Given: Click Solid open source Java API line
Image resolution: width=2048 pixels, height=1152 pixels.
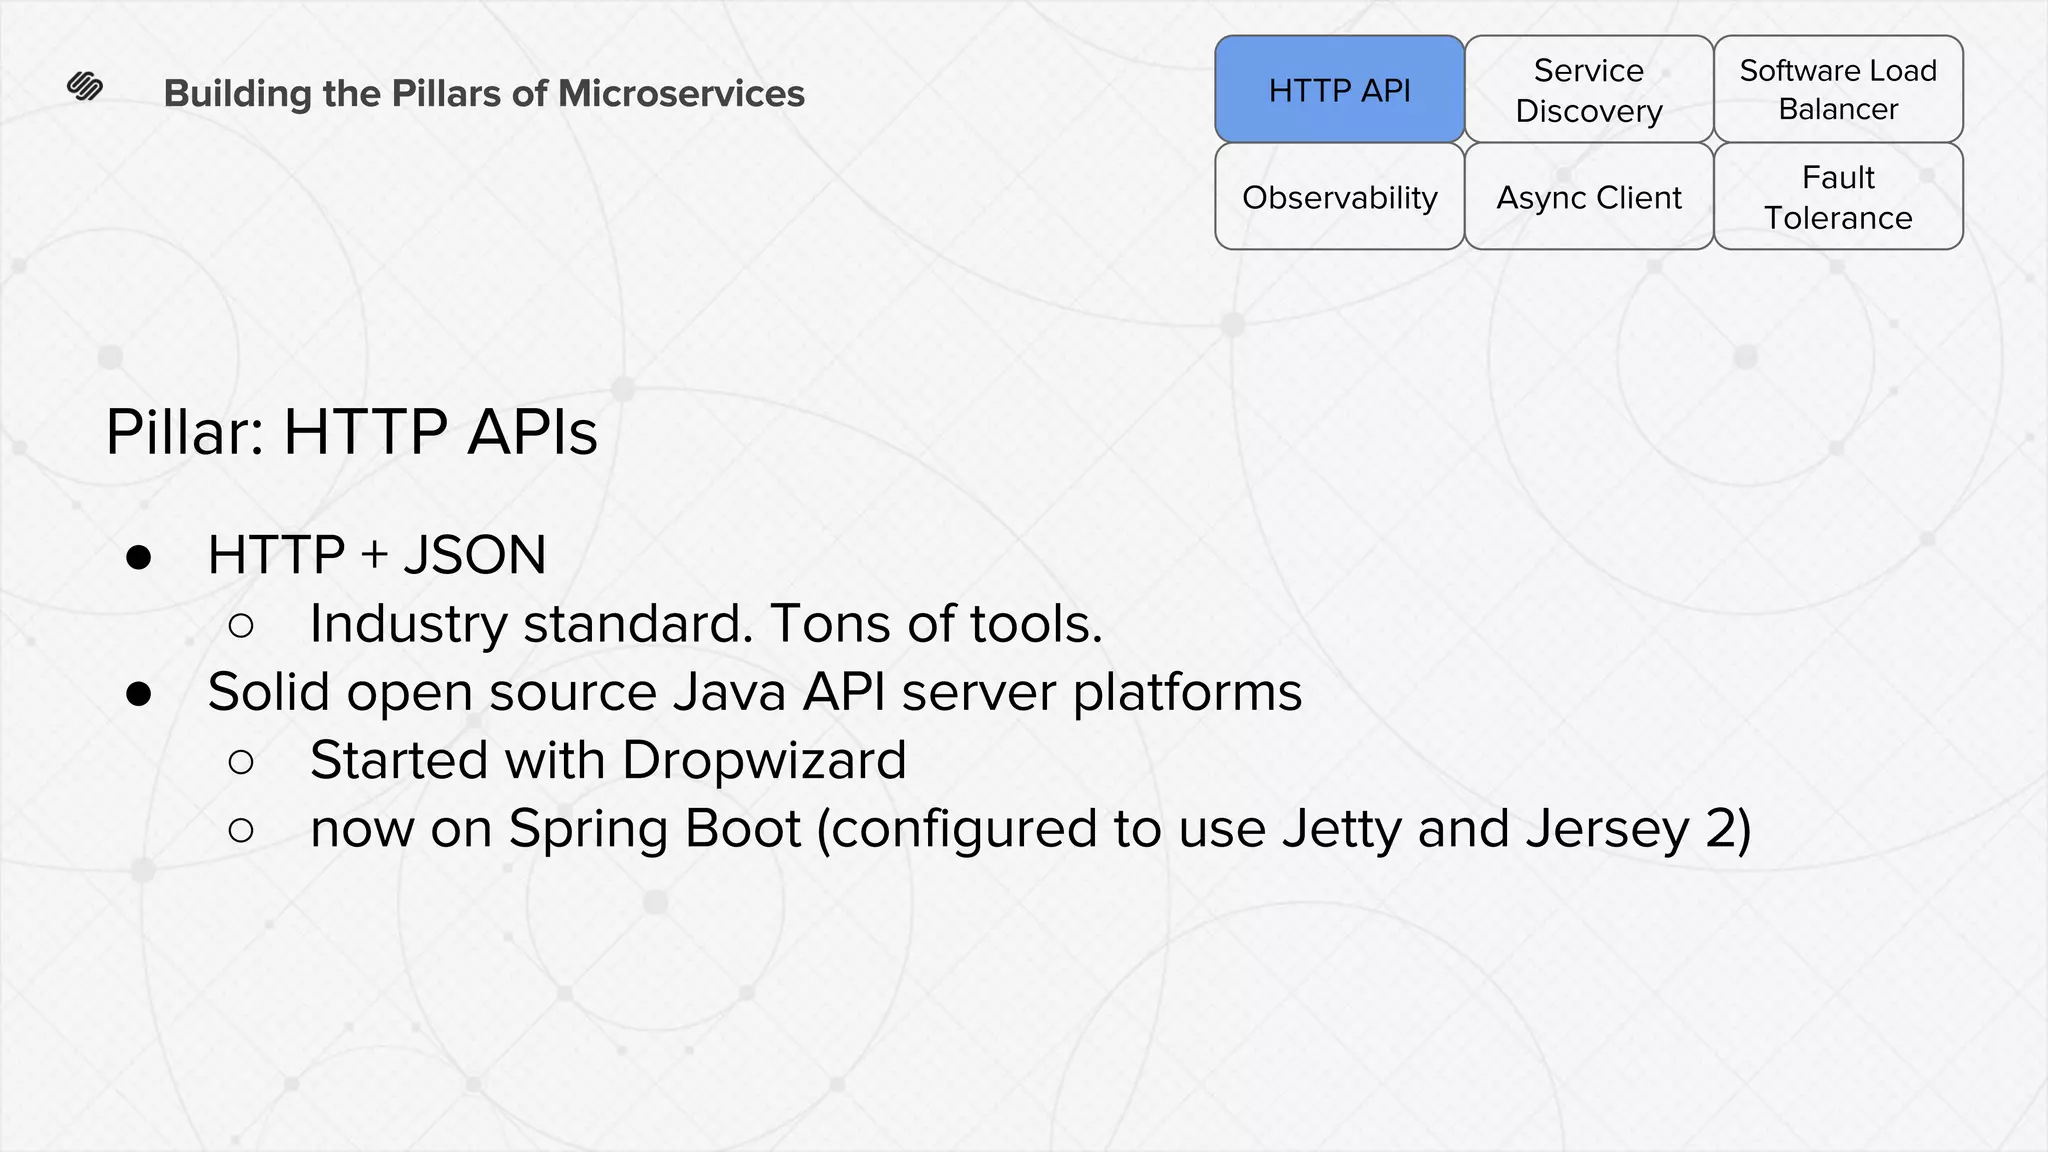Looking at the screenshot, I should (754, 692).
